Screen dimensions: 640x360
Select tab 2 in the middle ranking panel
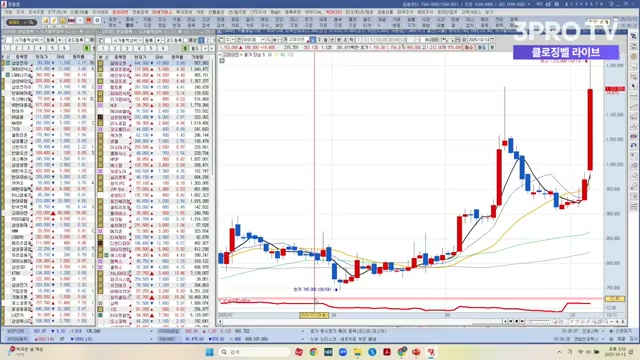pyautogui.click(x=115, y=48)
